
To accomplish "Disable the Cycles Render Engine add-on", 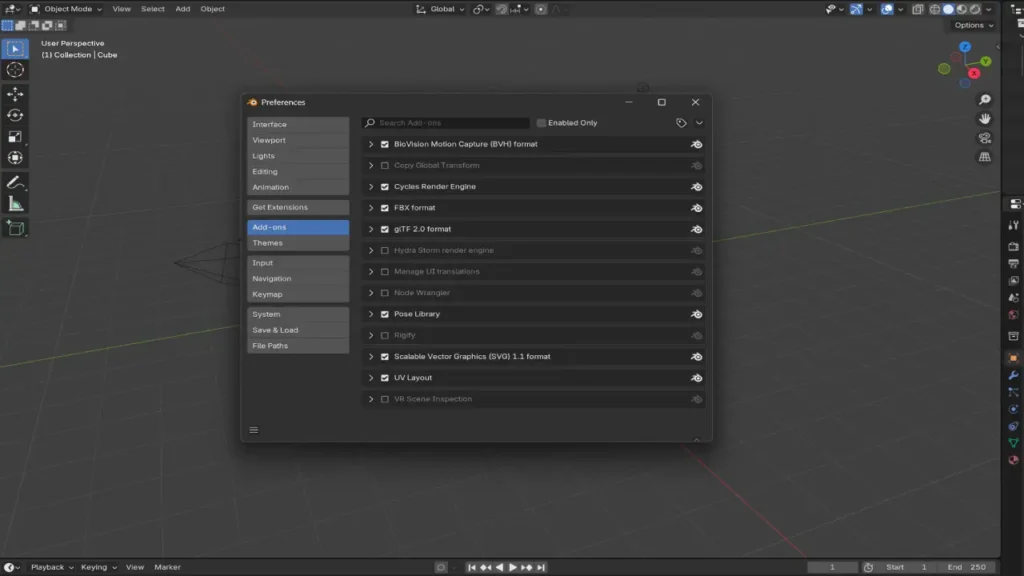I will click(x=385, y=187).
